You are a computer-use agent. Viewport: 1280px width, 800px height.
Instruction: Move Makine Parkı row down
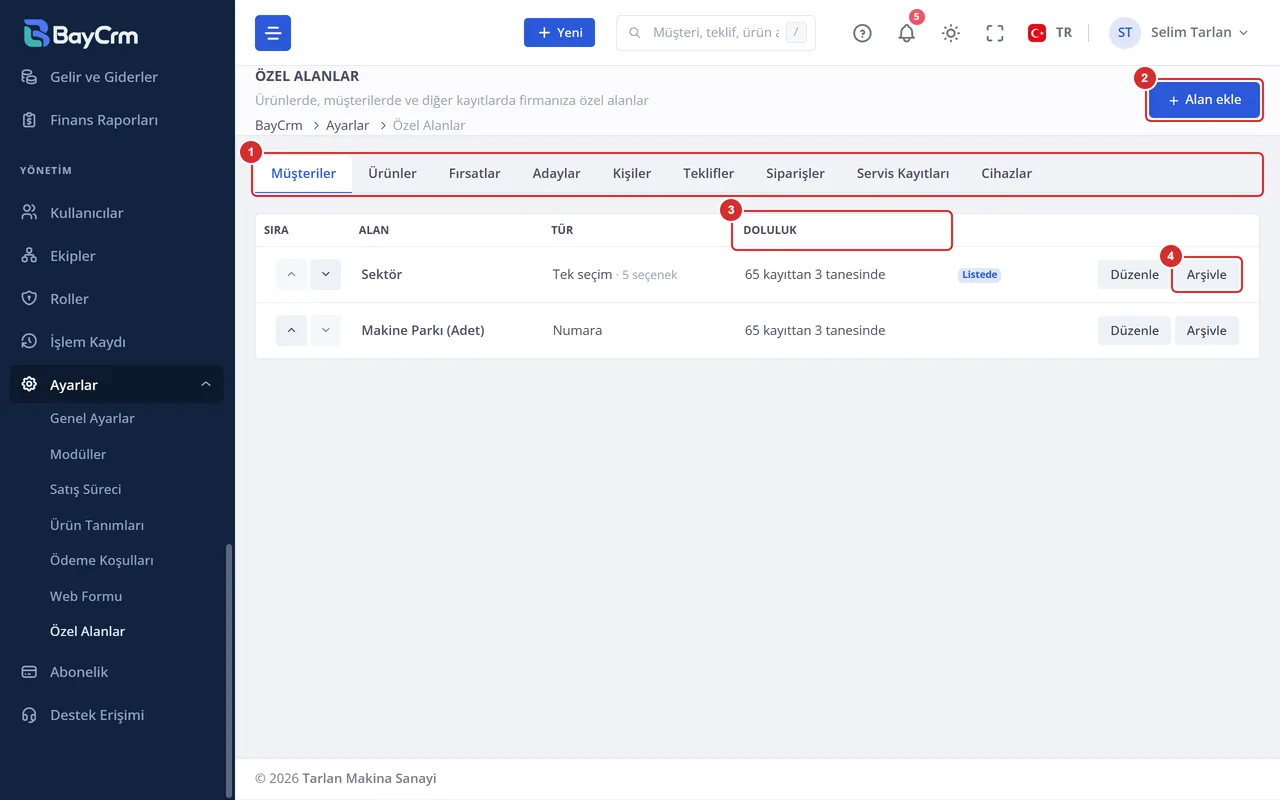pos(325,330)
